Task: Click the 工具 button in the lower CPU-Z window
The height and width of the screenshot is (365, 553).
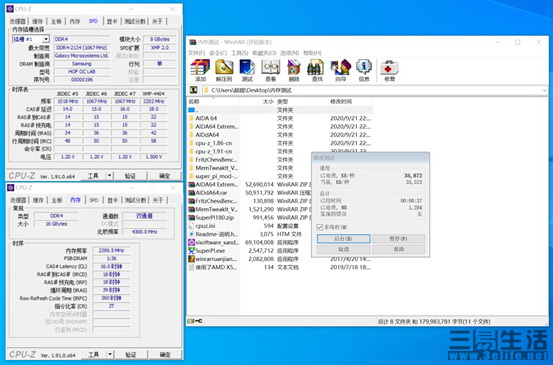Action: coord(93,354)
